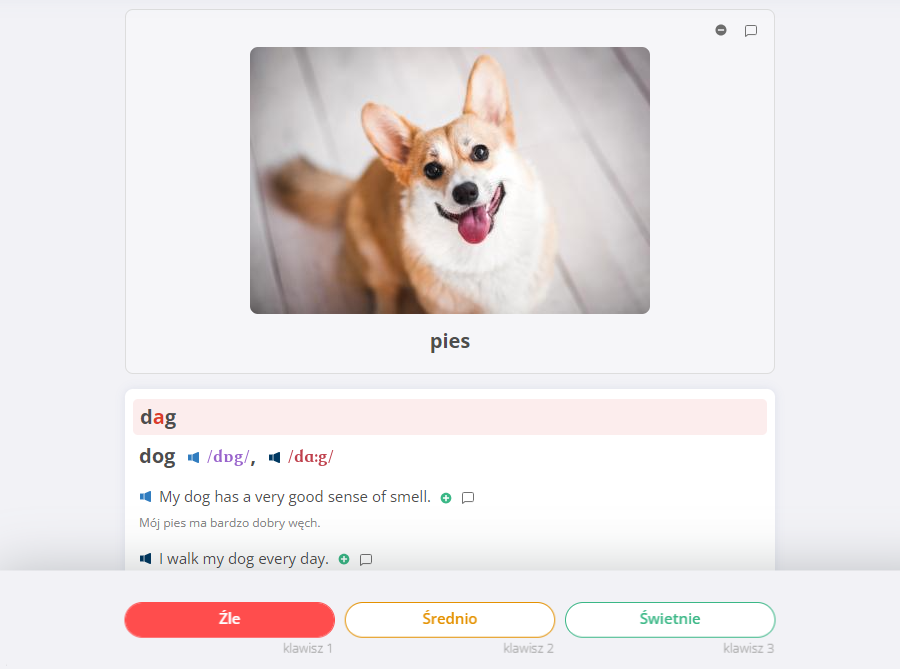Click the American transcription /dɑːg/

pos(311,457)
